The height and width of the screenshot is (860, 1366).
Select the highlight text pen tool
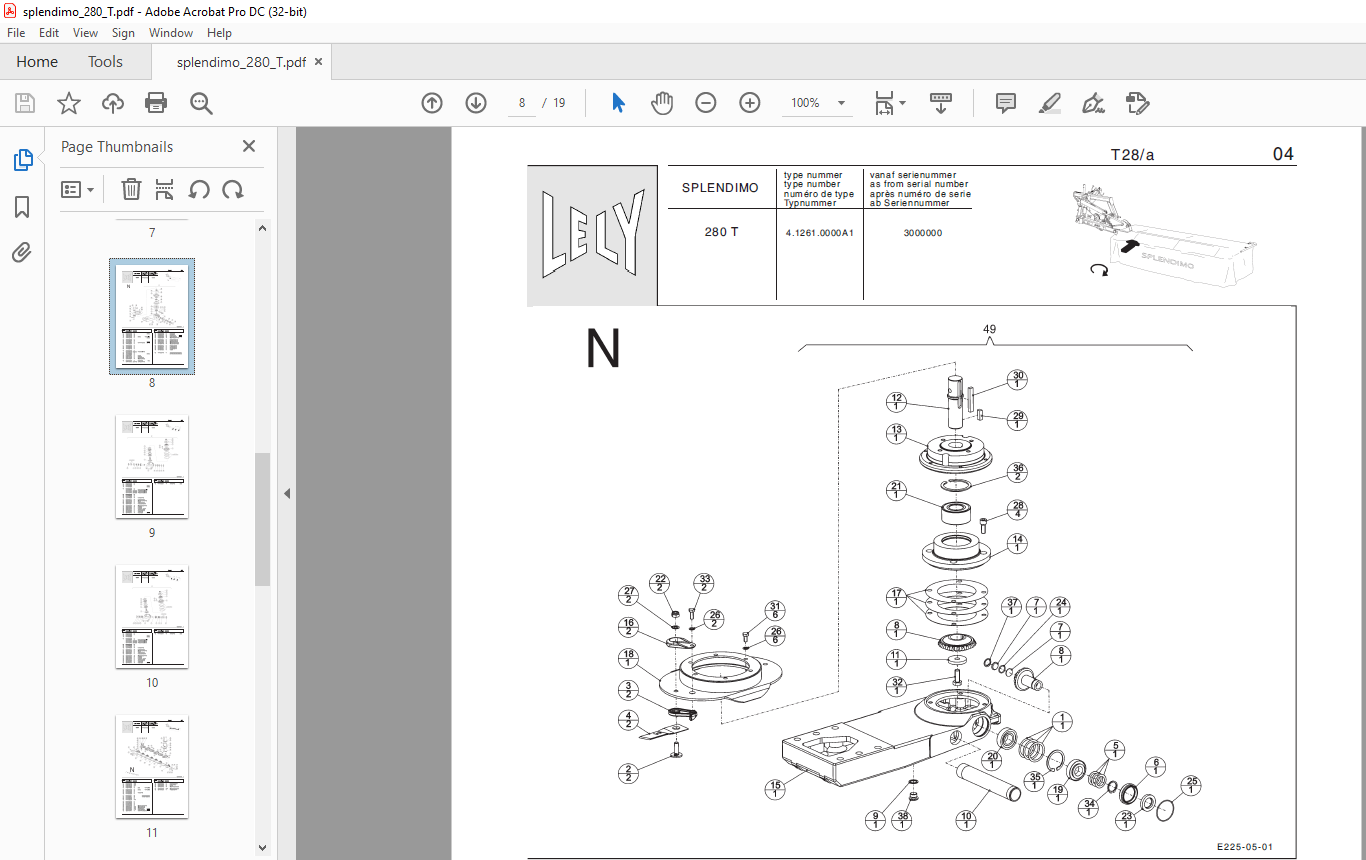tap(1049, 103)
